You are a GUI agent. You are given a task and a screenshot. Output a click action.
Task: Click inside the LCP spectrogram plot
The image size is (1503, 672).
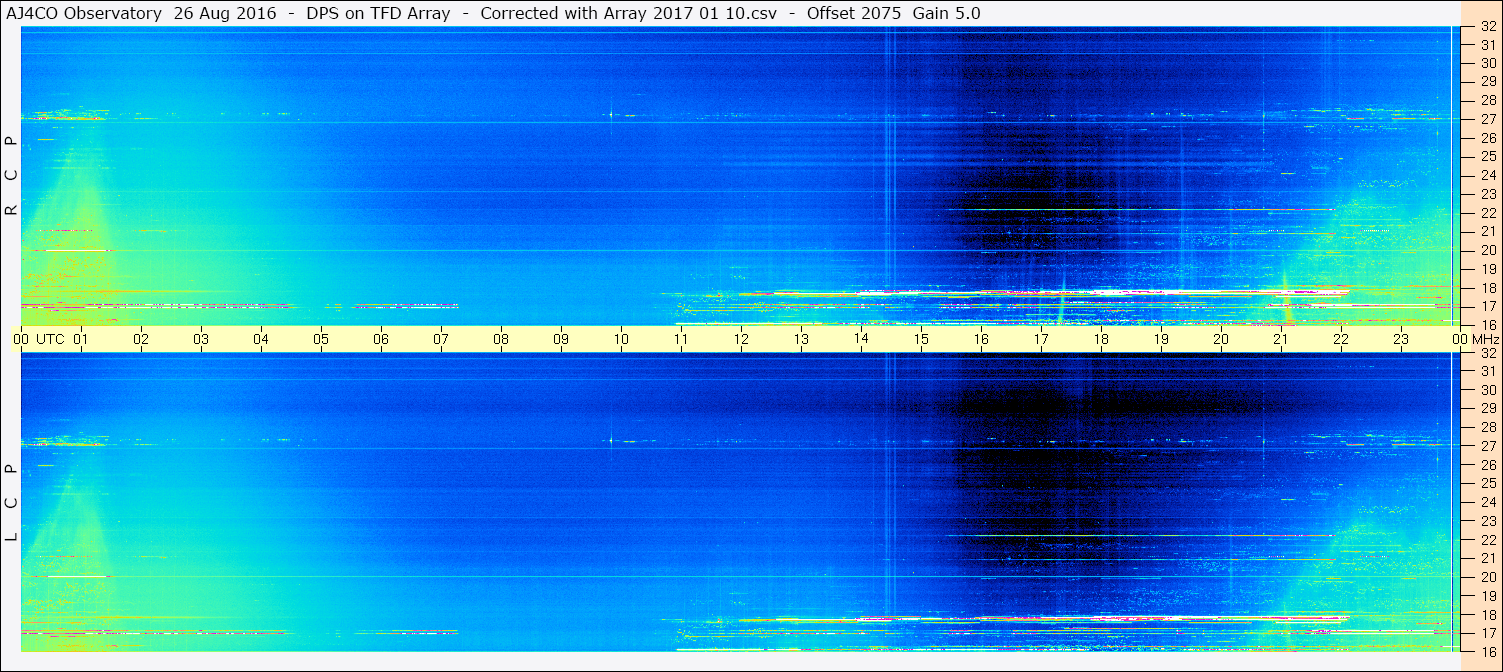tap(741, 502)
